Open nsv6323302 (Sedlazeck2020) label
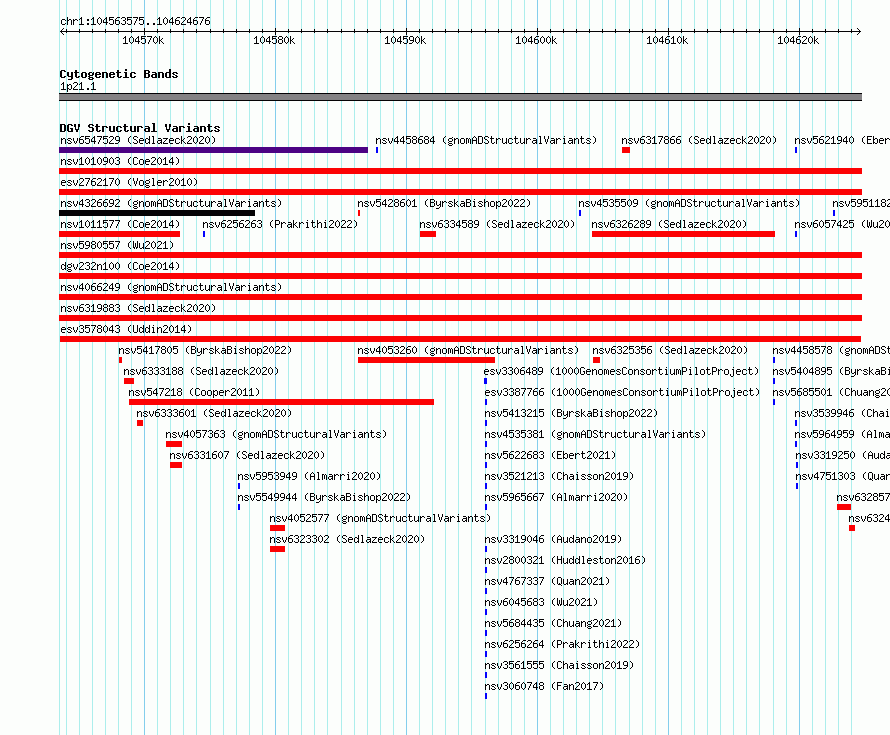Viewport: 890px width, 735px height. click(347, 539)
